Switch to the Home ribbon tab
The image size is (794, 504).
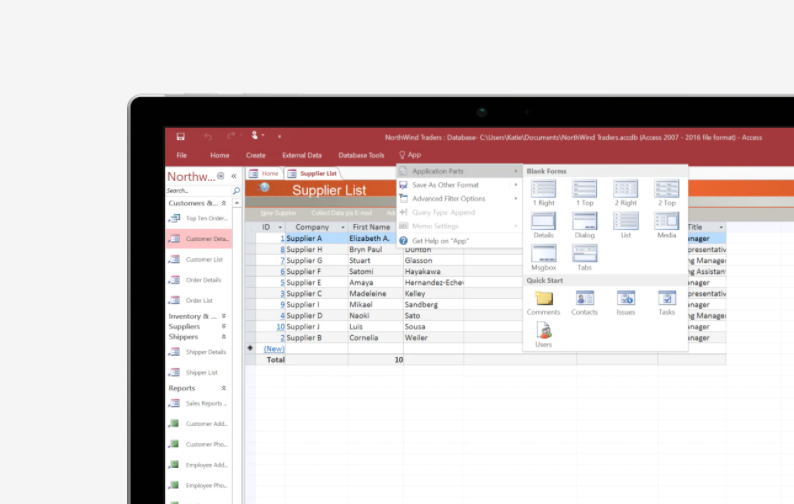tap(220, 155)
